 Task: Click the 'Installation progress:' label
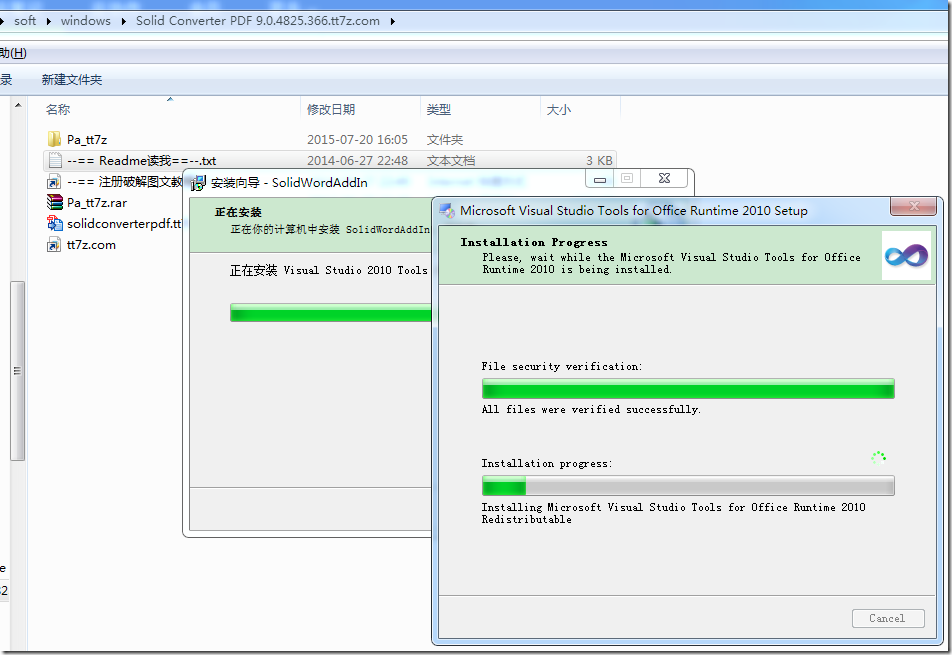[546, 464]
